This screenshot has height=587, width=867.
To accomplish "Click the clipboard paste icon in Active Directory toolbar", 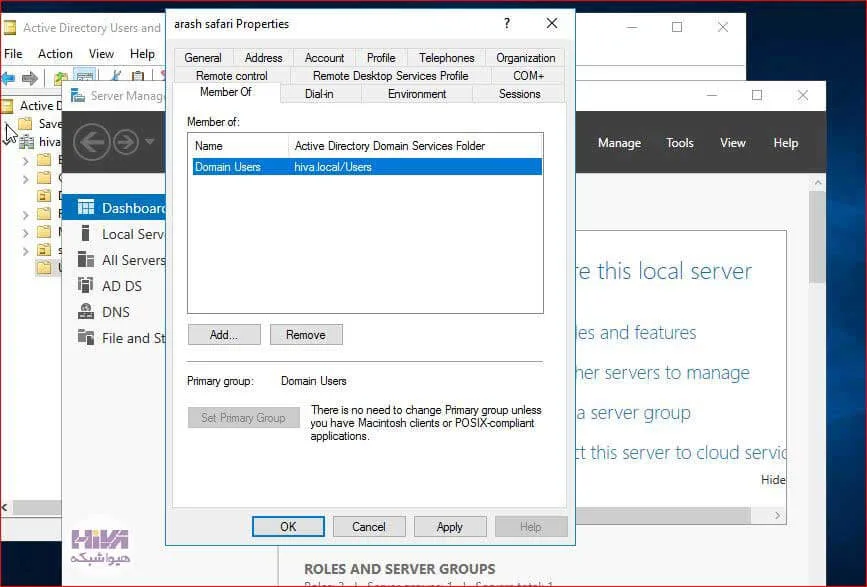I will point(138,77).
